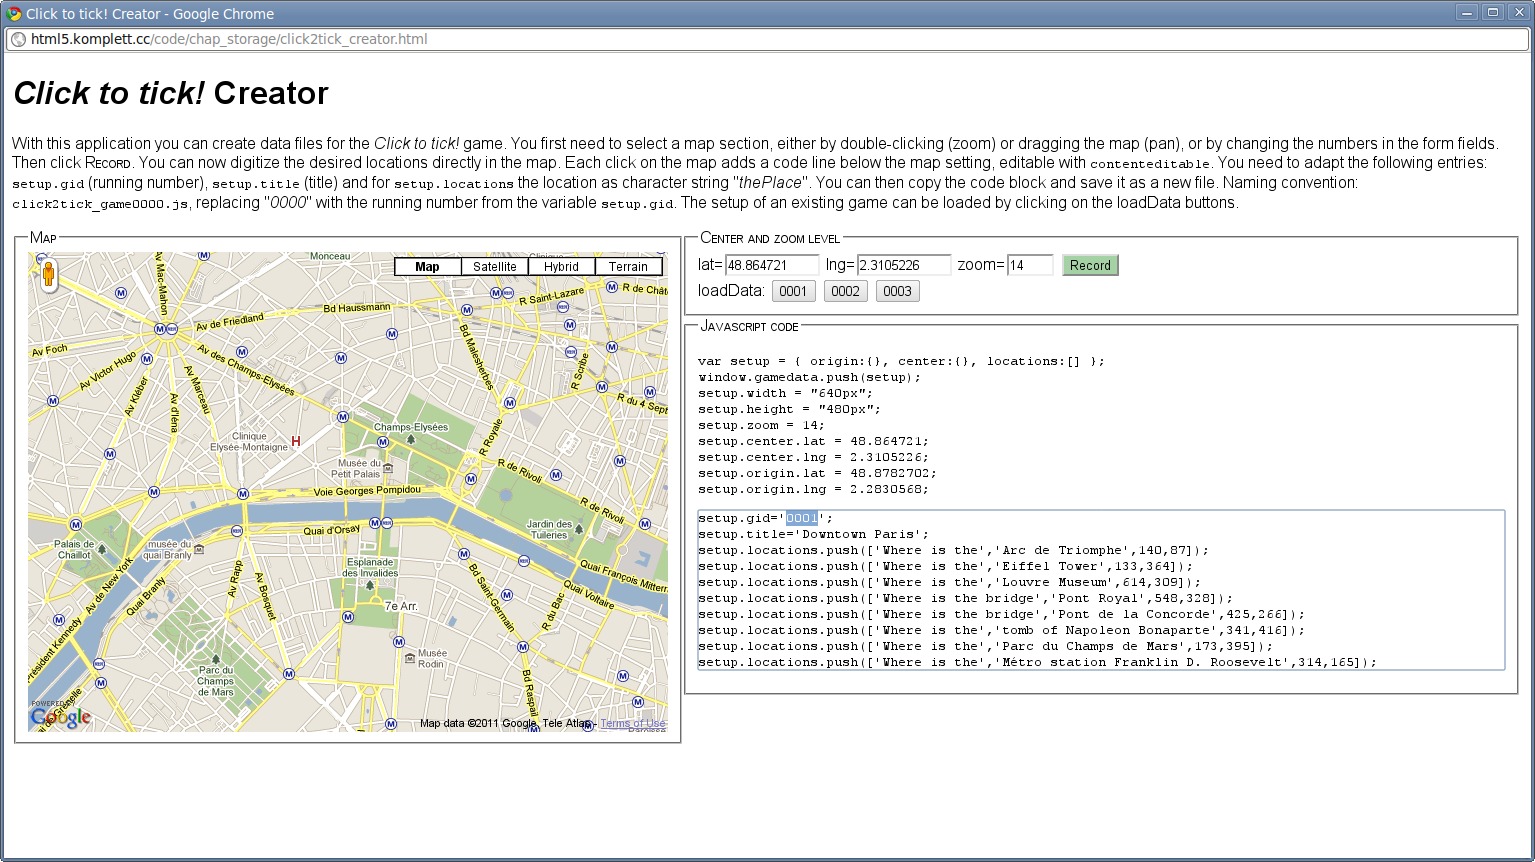The width and height of the screenshot is (1535, 862).
Task: Click the Google logo on the map
Action: click(x=61, y=717)
